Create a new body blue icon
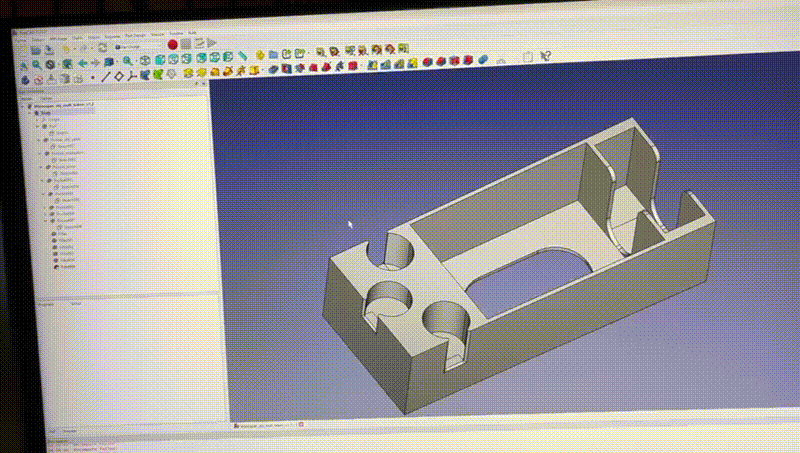Image resolution: width=800 pixels, height=453 pixels. 26,80
